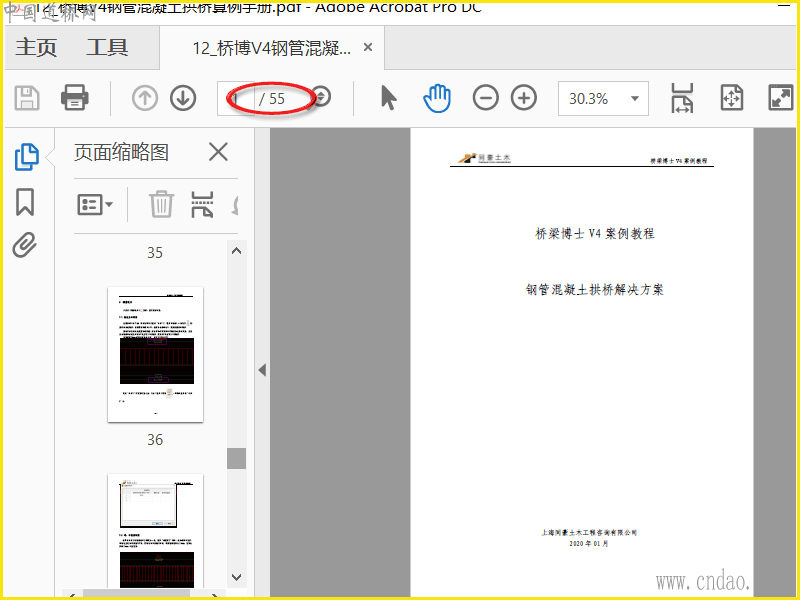The image size is (800, 600).
Task: Click the insert page break icon in thumbnails panel
Action: pyautogui.click(x=202, y=205)
